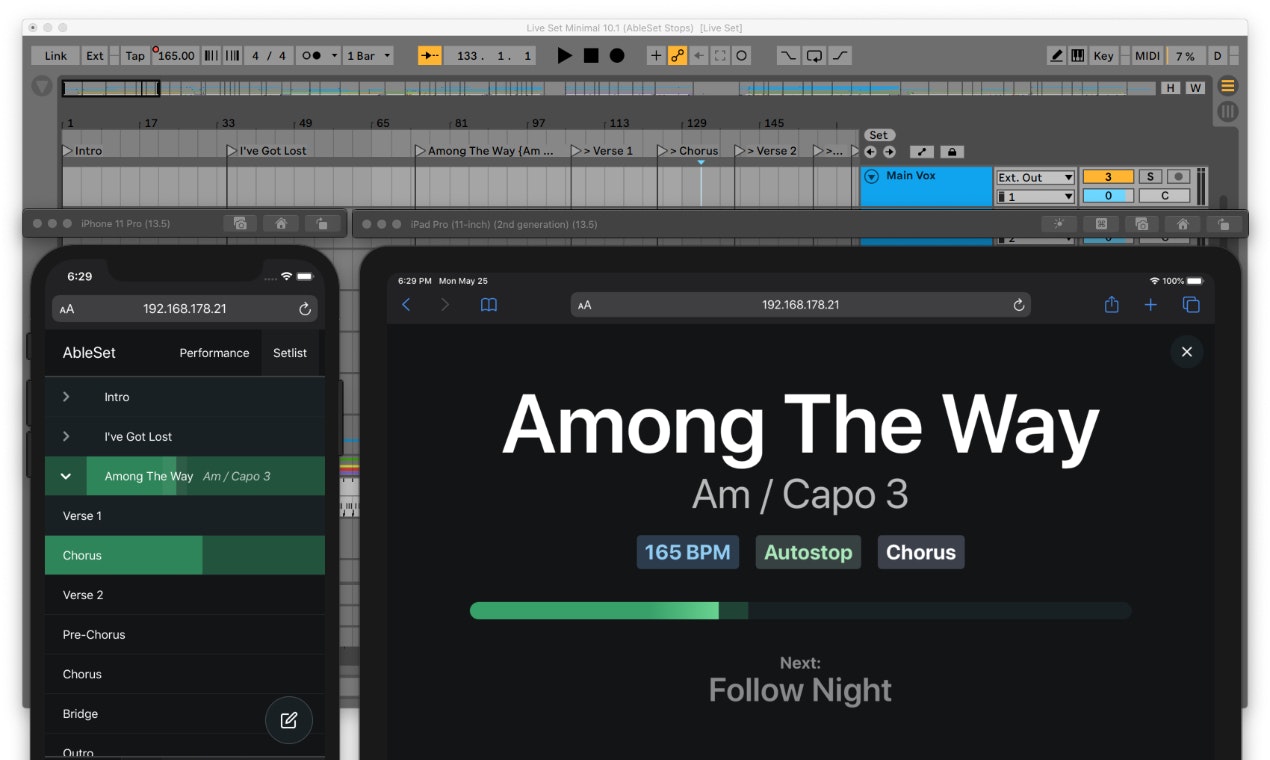Enable Draw Mode pencil in Ableton

tap(1057, 56)
